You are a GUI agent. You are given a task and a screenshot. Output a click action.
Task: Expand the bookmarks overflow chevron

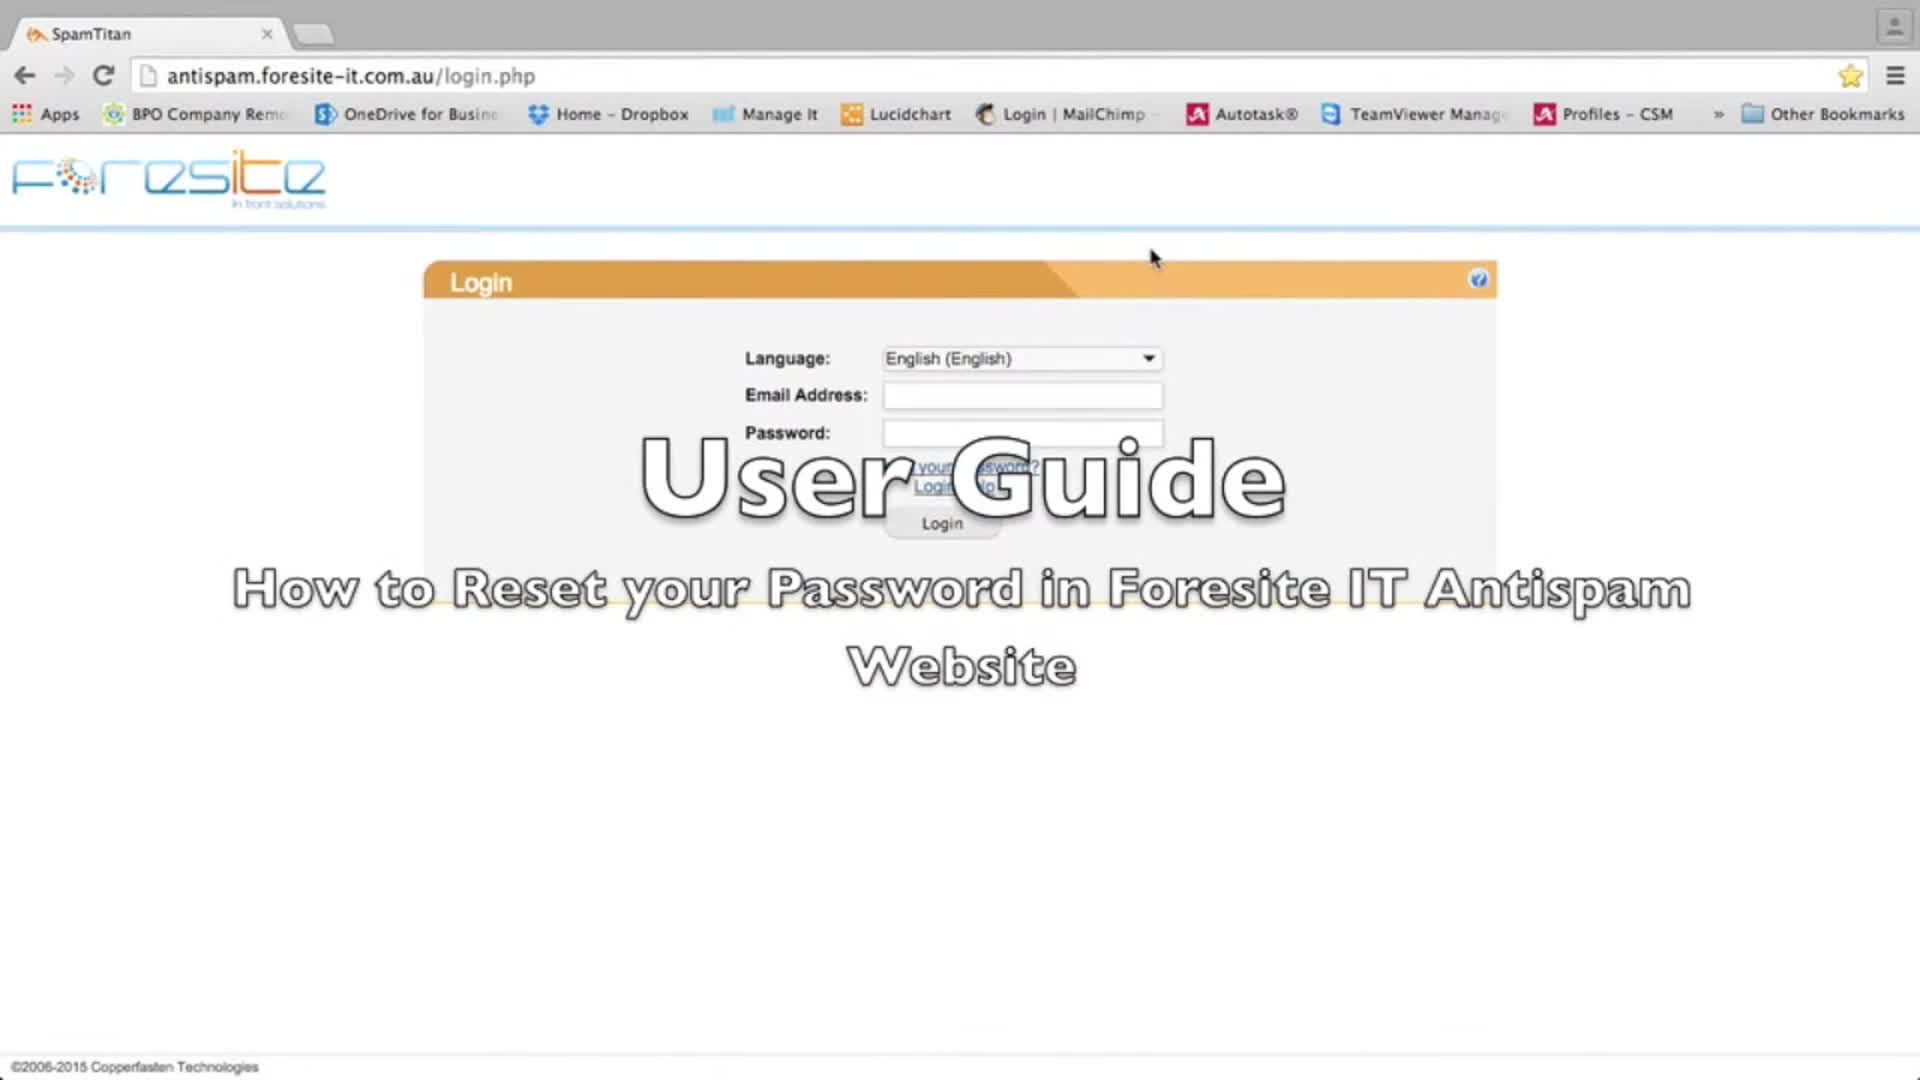pos(1718,114)
